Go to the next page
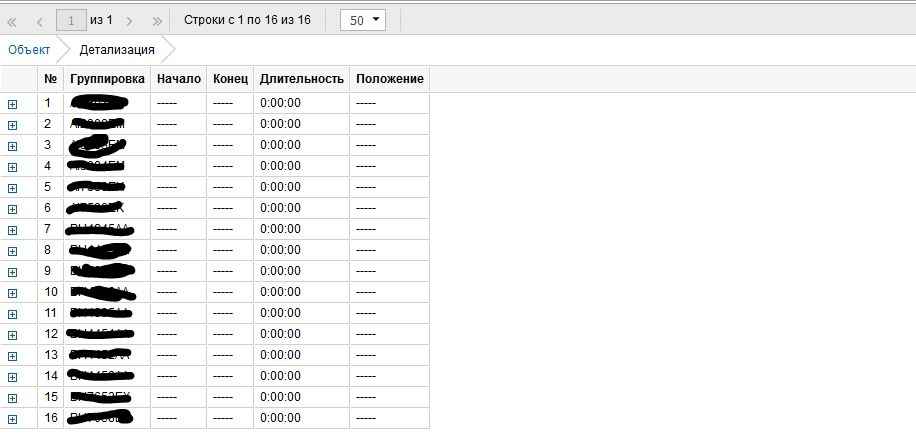Viewport: 916px width, 435px height. (130, 20)
